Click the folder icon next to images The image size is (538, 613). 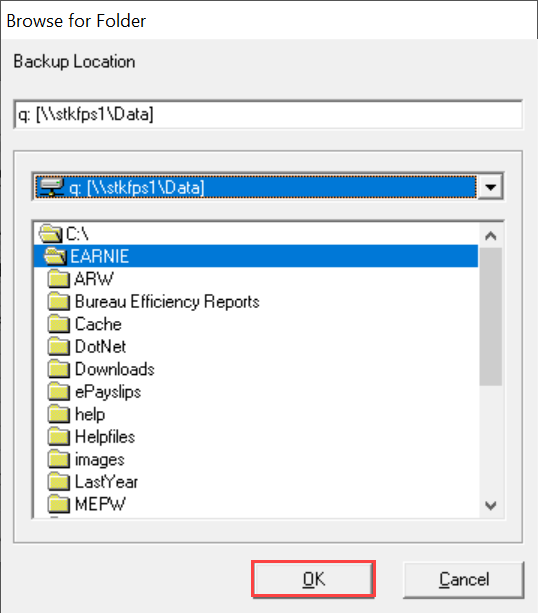tap(59, 459)
